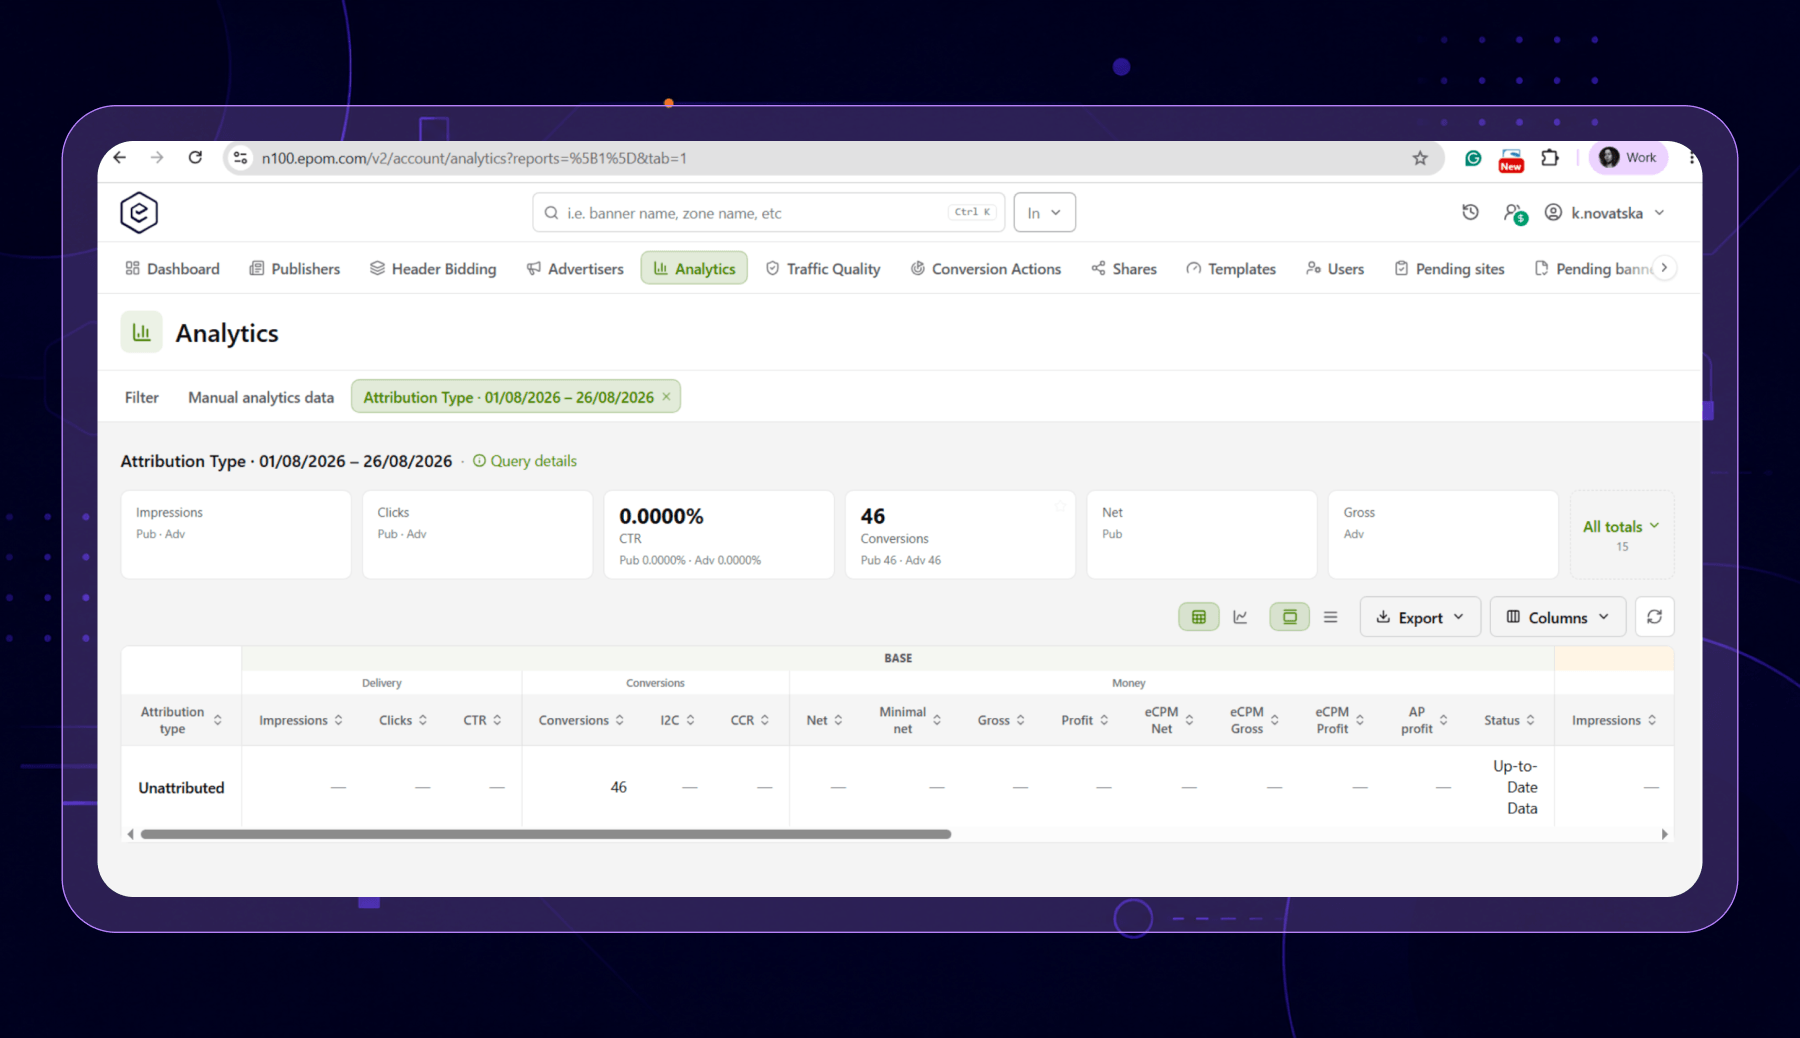Click the Filter option
1800x1038 pixels.
point(142,397)
